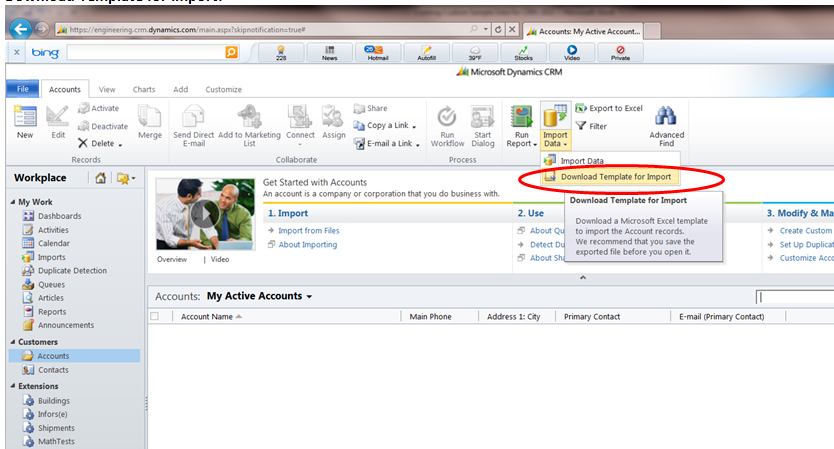Image resolution: width=834 pixels, height=449 pixels.
Task: Switch to the Customize ribbon tab
Action: (x=223, y=89)
